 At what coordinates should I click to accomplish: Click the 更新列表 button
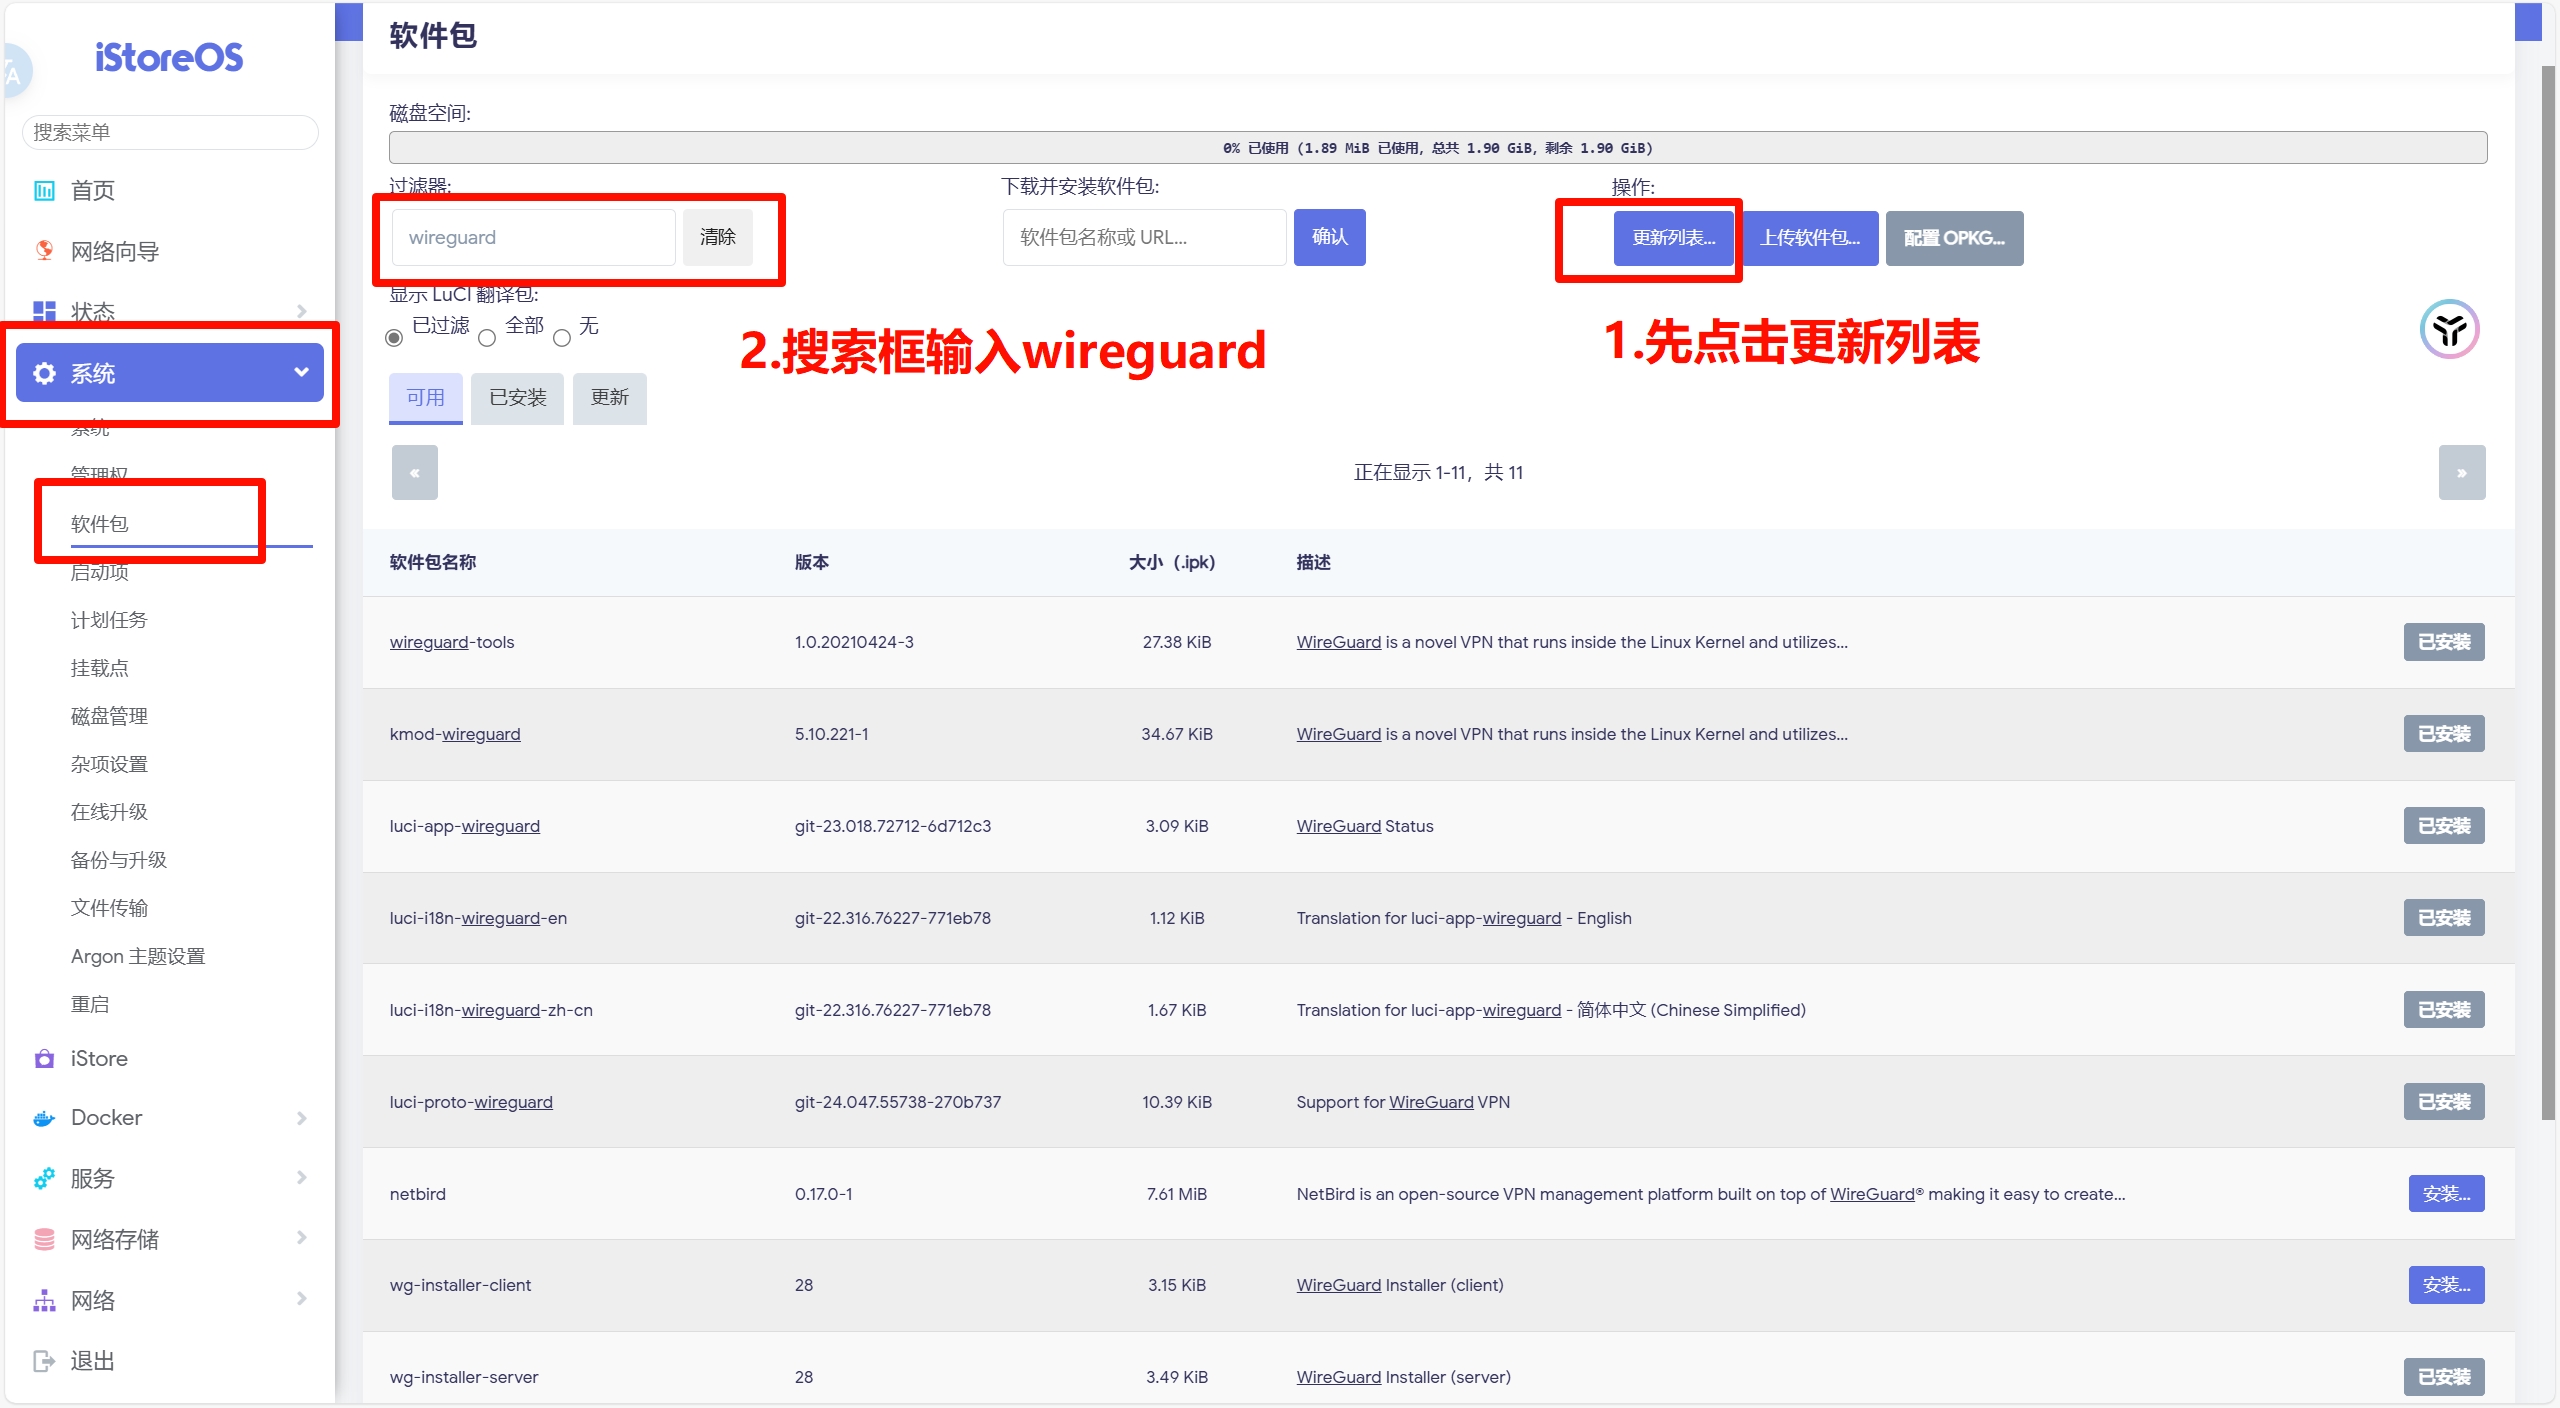tap(1673, 238)
